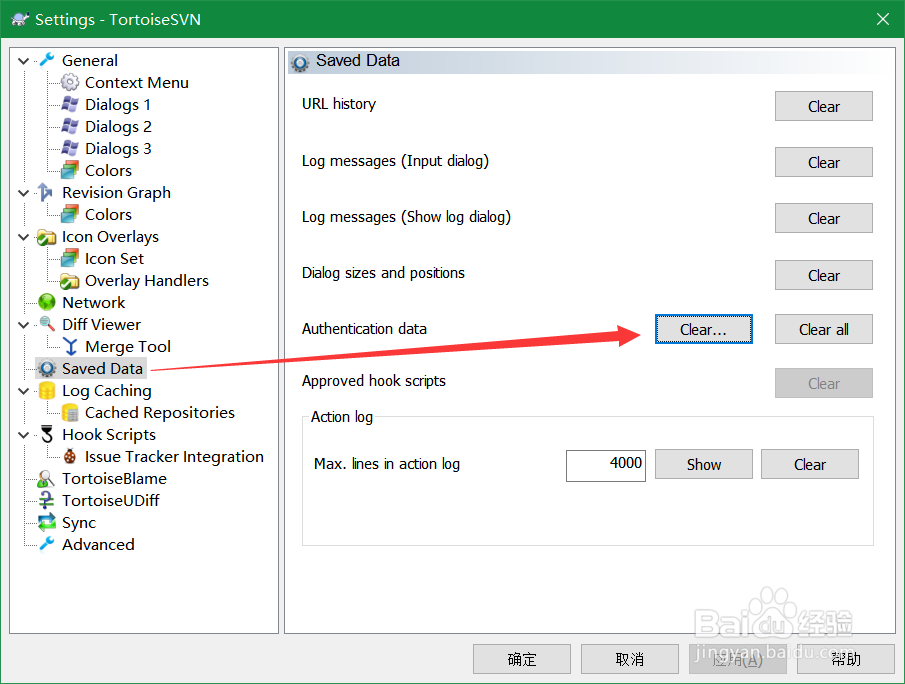This screenshot has height=684, width=905.
Task: Show the action log
Action: (x=704, y=464)
